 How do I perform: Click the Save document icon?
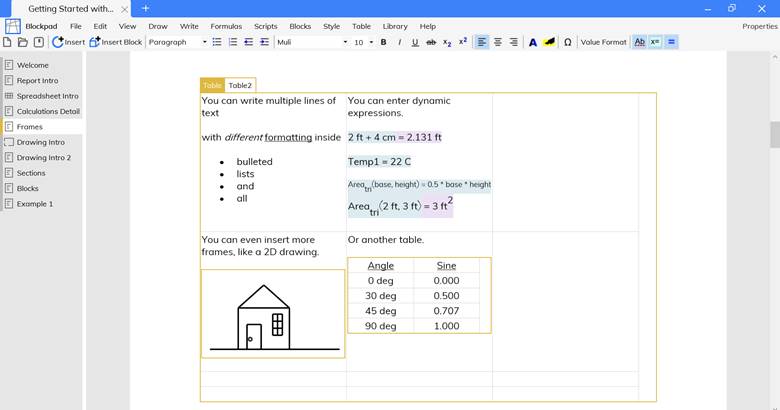(x=39, y=42)
